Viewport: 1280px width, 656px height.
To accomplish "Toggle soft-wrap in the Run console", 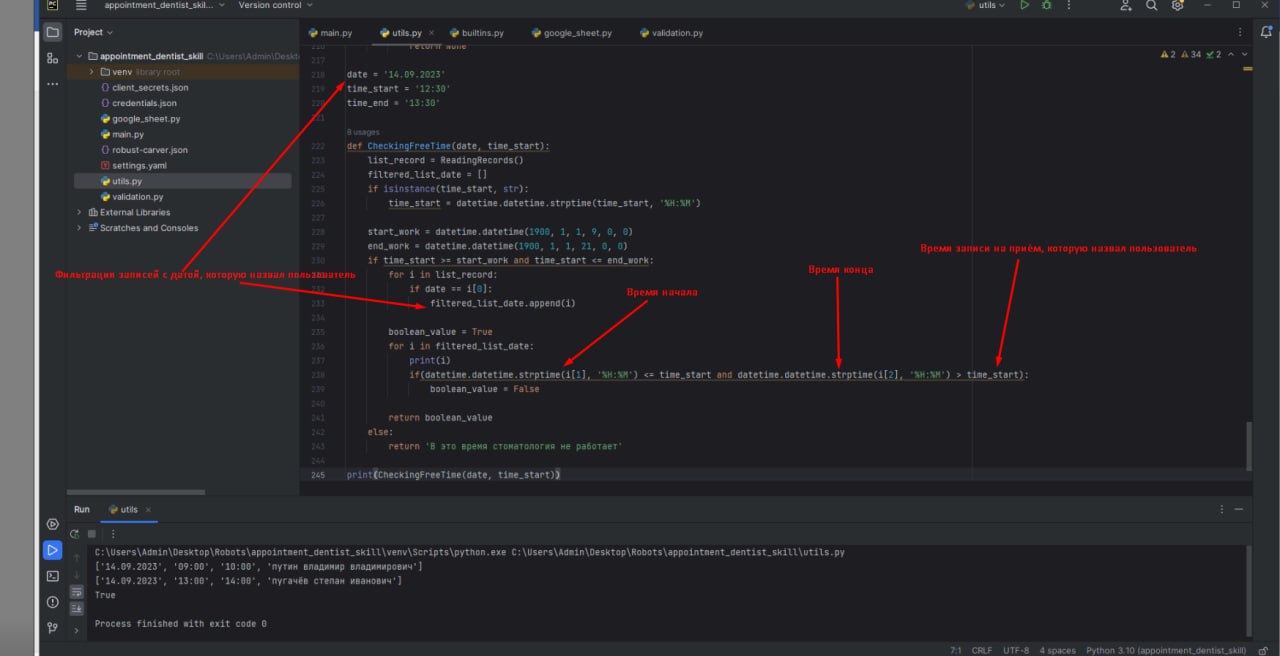I will click(76, 591).
